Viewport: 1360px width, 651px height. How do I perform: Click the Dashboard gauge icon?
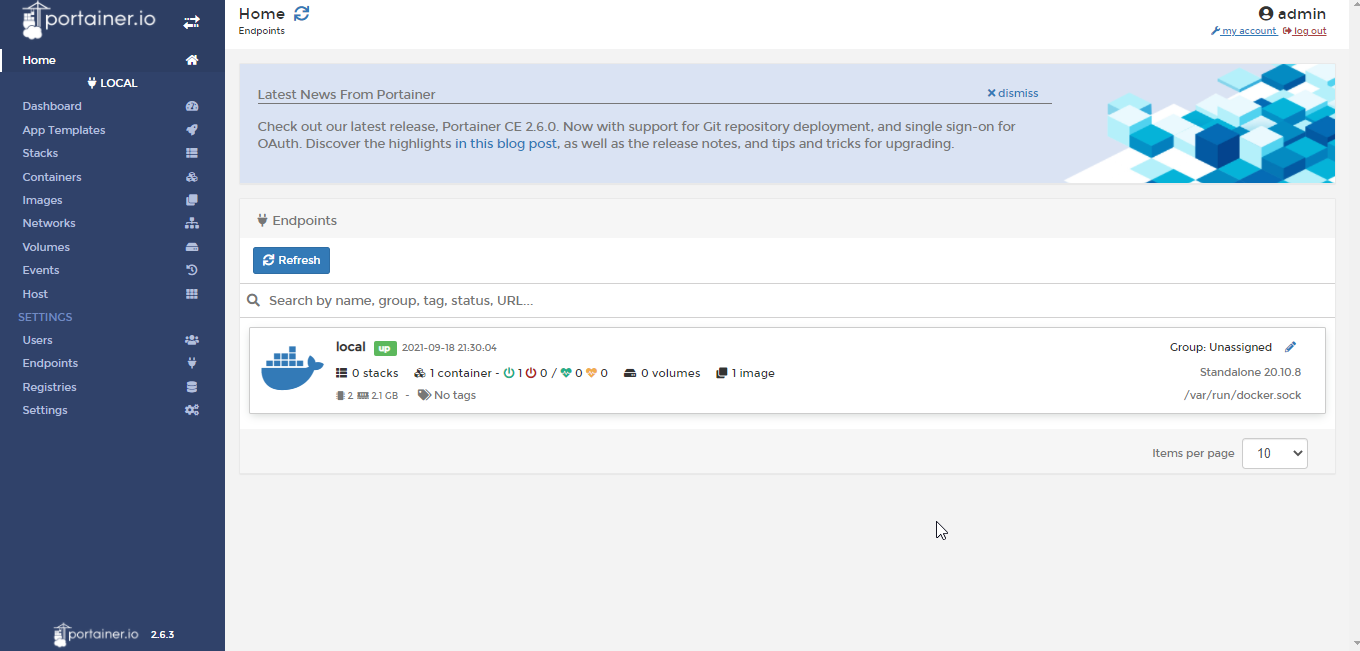[x=192, y=106]
